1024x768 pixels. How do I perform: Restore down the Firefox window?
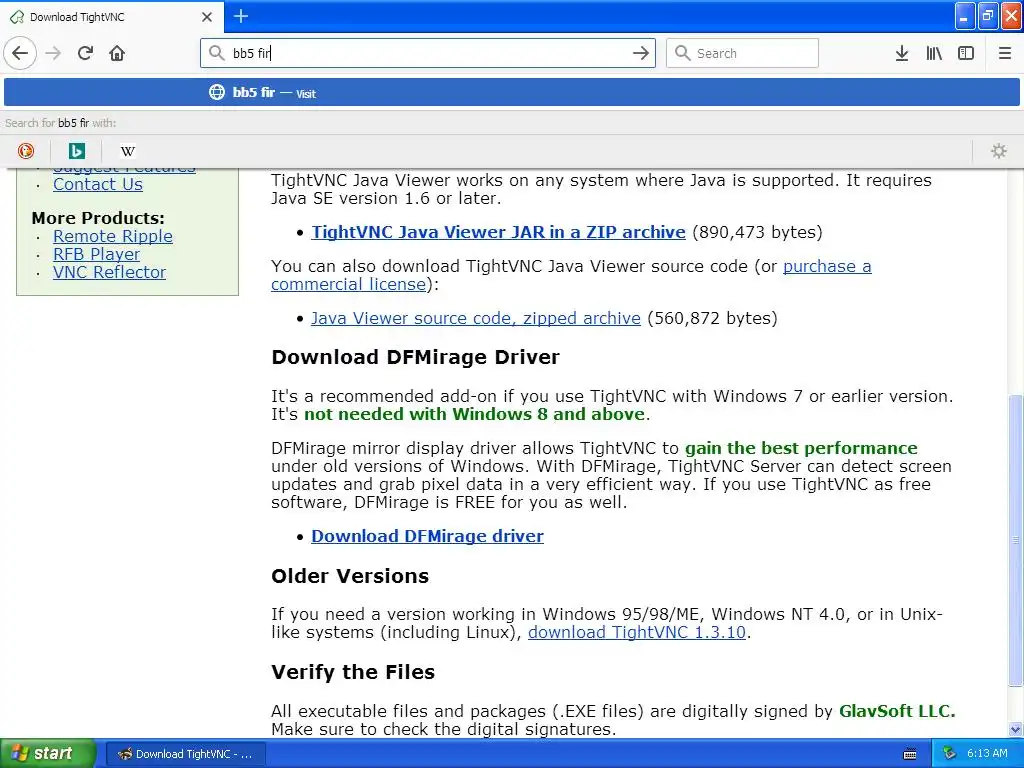tap(988, 16)
